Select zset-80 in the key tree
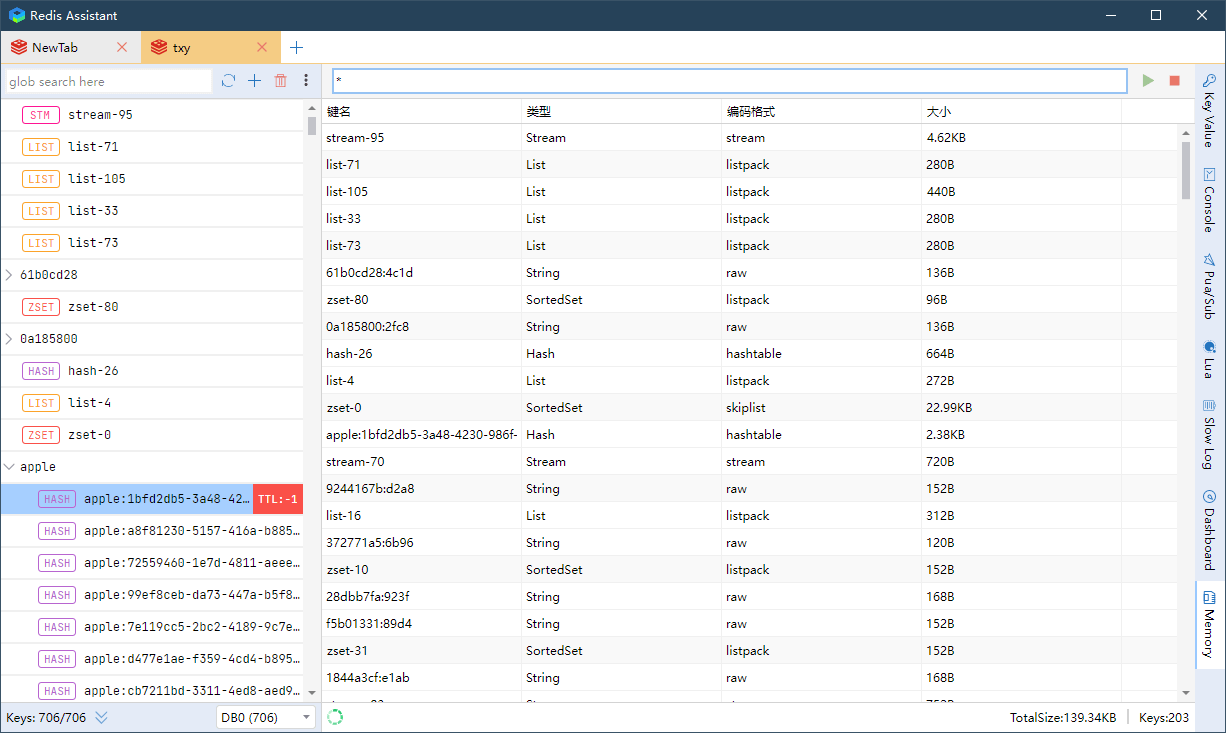 [x=152, y=307]
